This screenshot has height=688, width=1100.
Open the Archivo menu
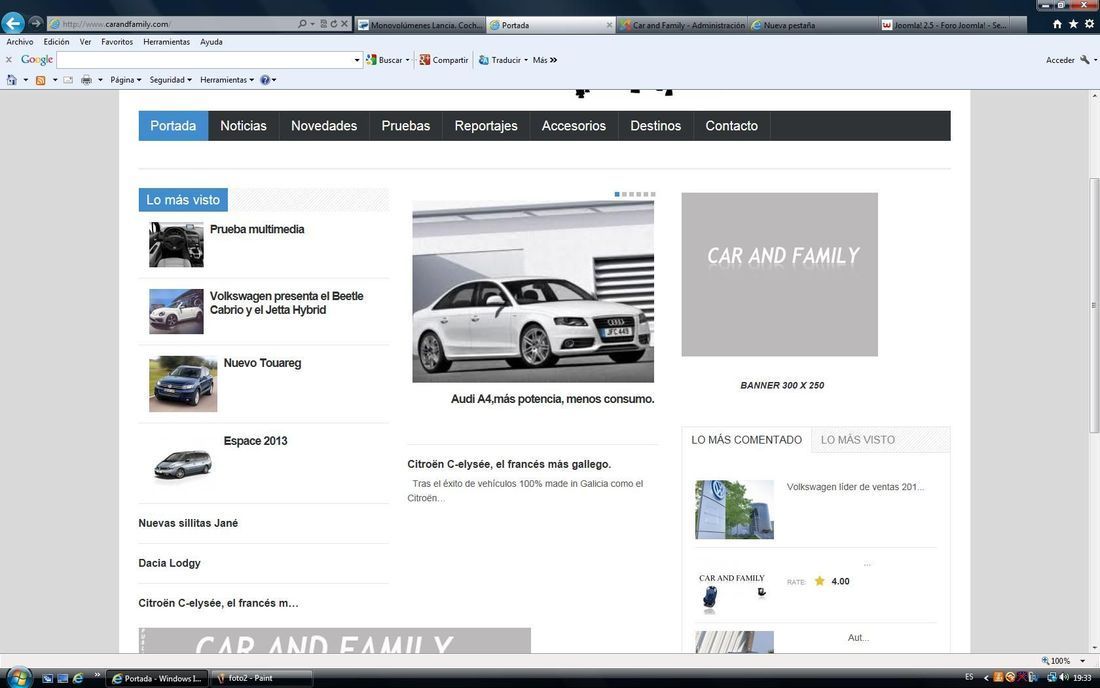click(x=20, y=42)
